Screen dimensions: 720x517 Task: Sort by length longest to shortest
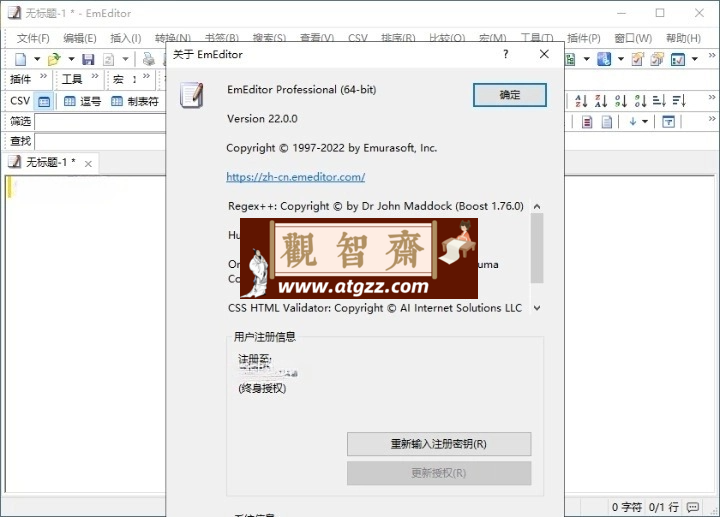[679, 101]
